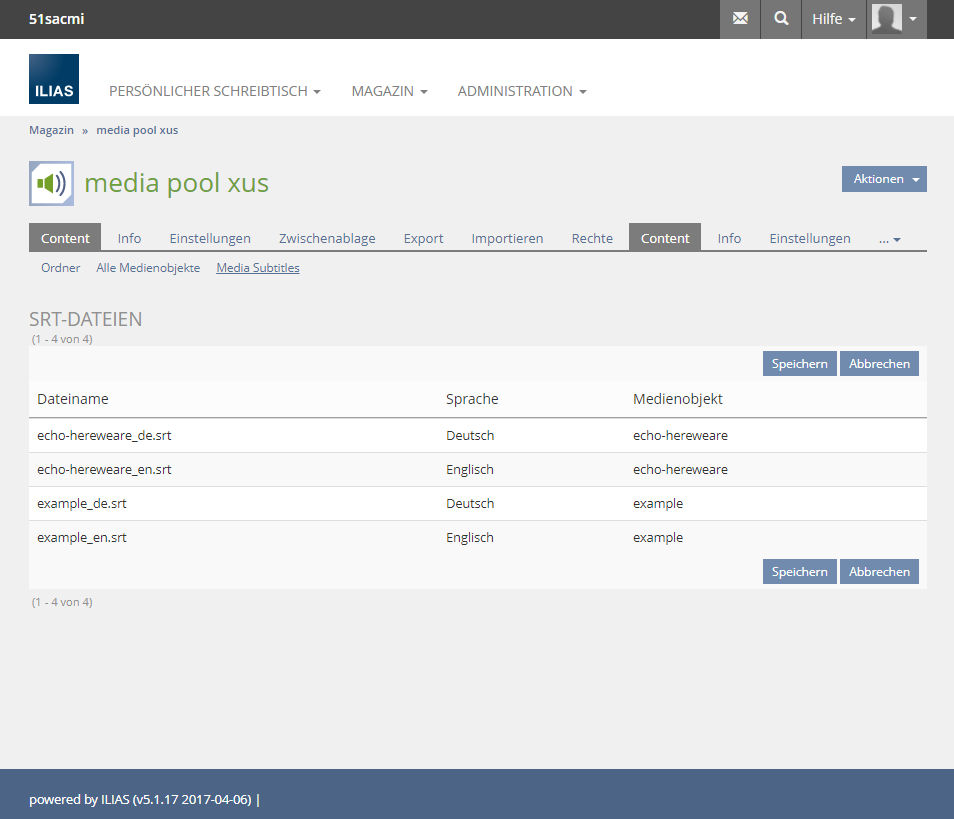Image resolution: width=954 pixels, height=819 pixels.
Task: Select the Alle Medienobjekte sub-tab
Action: click(148, 268)
